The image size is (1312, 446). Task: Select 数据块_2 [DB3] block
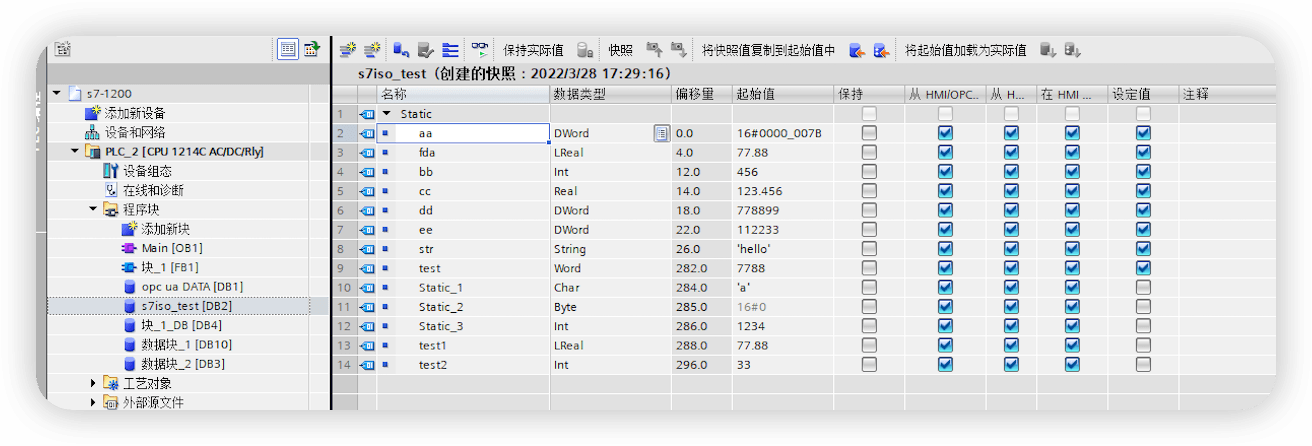[x=182, y=364]
